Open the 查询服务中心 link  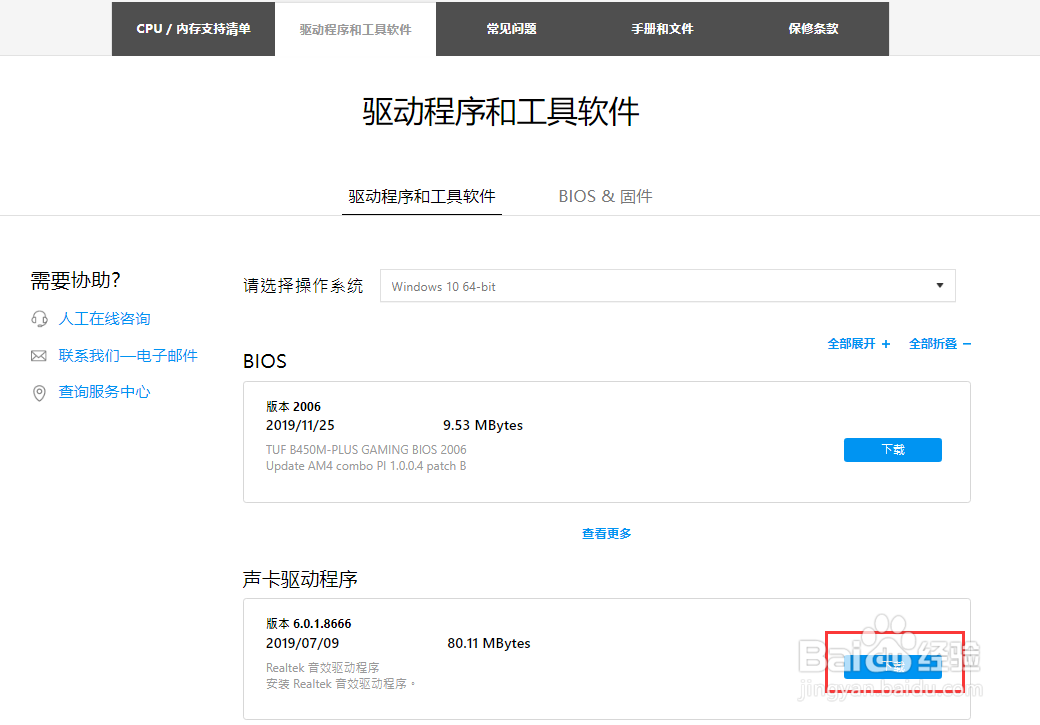point(104,391)
